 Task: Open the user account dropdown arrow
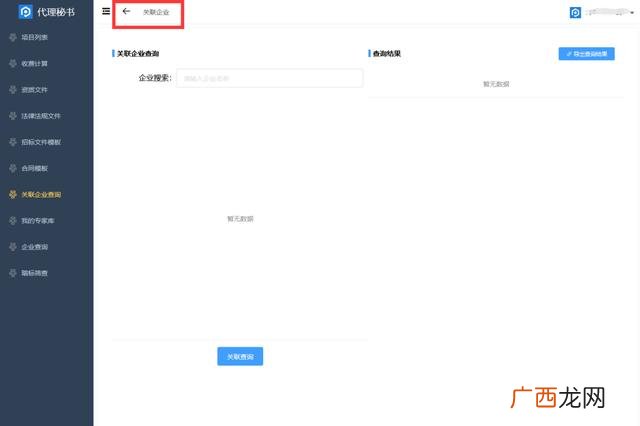click(632, 13)
